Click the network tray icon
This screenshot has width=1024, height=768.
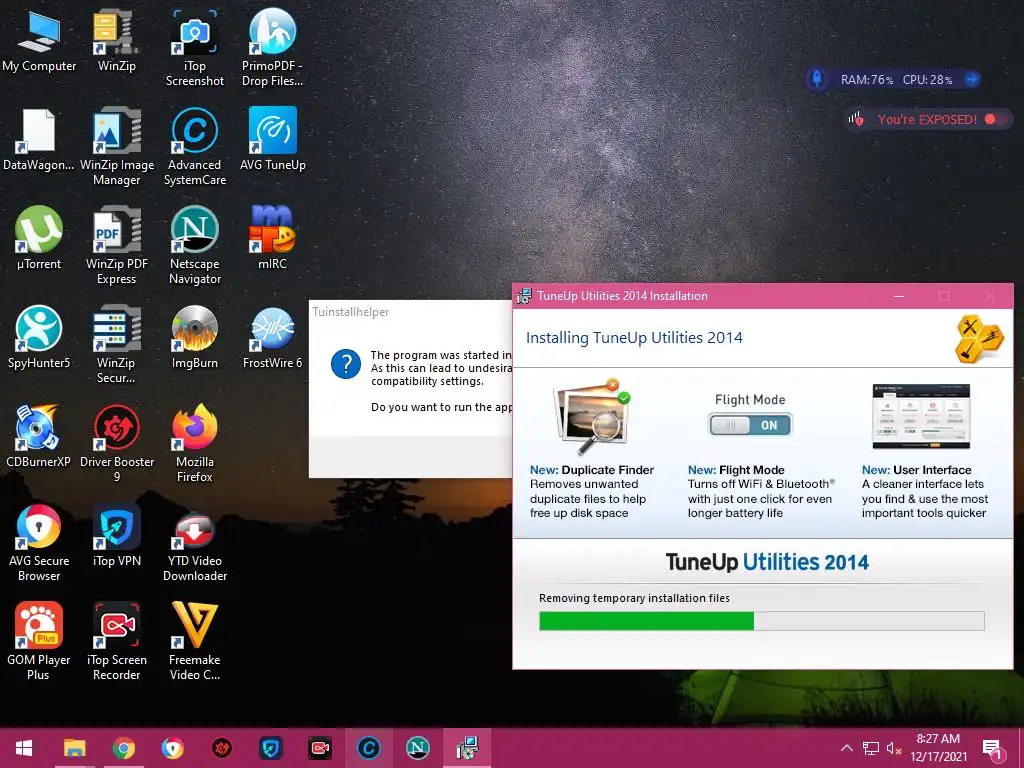[x=871, y=748]
